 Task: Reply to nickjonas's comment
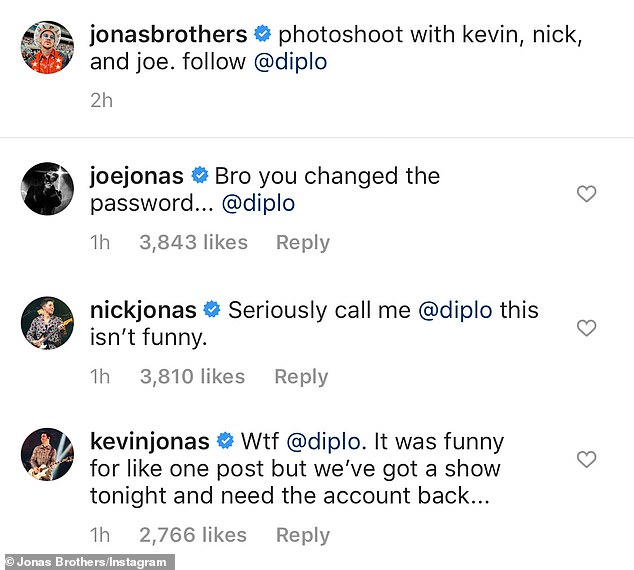point(300,377)
